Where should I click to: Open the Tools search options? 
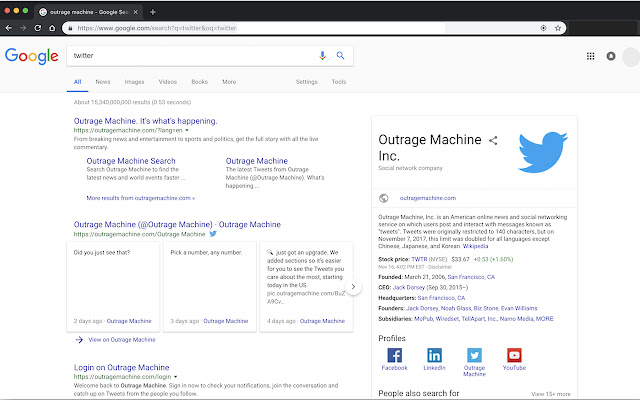tap(339, 82)
